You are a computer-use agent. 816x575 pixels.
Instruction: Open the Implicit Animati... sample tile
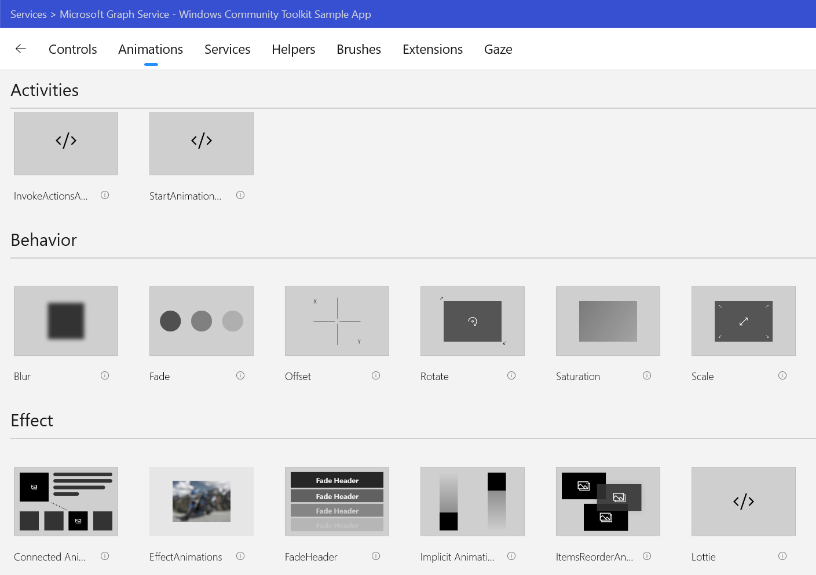pyautogui.click(x=473, y=501)
